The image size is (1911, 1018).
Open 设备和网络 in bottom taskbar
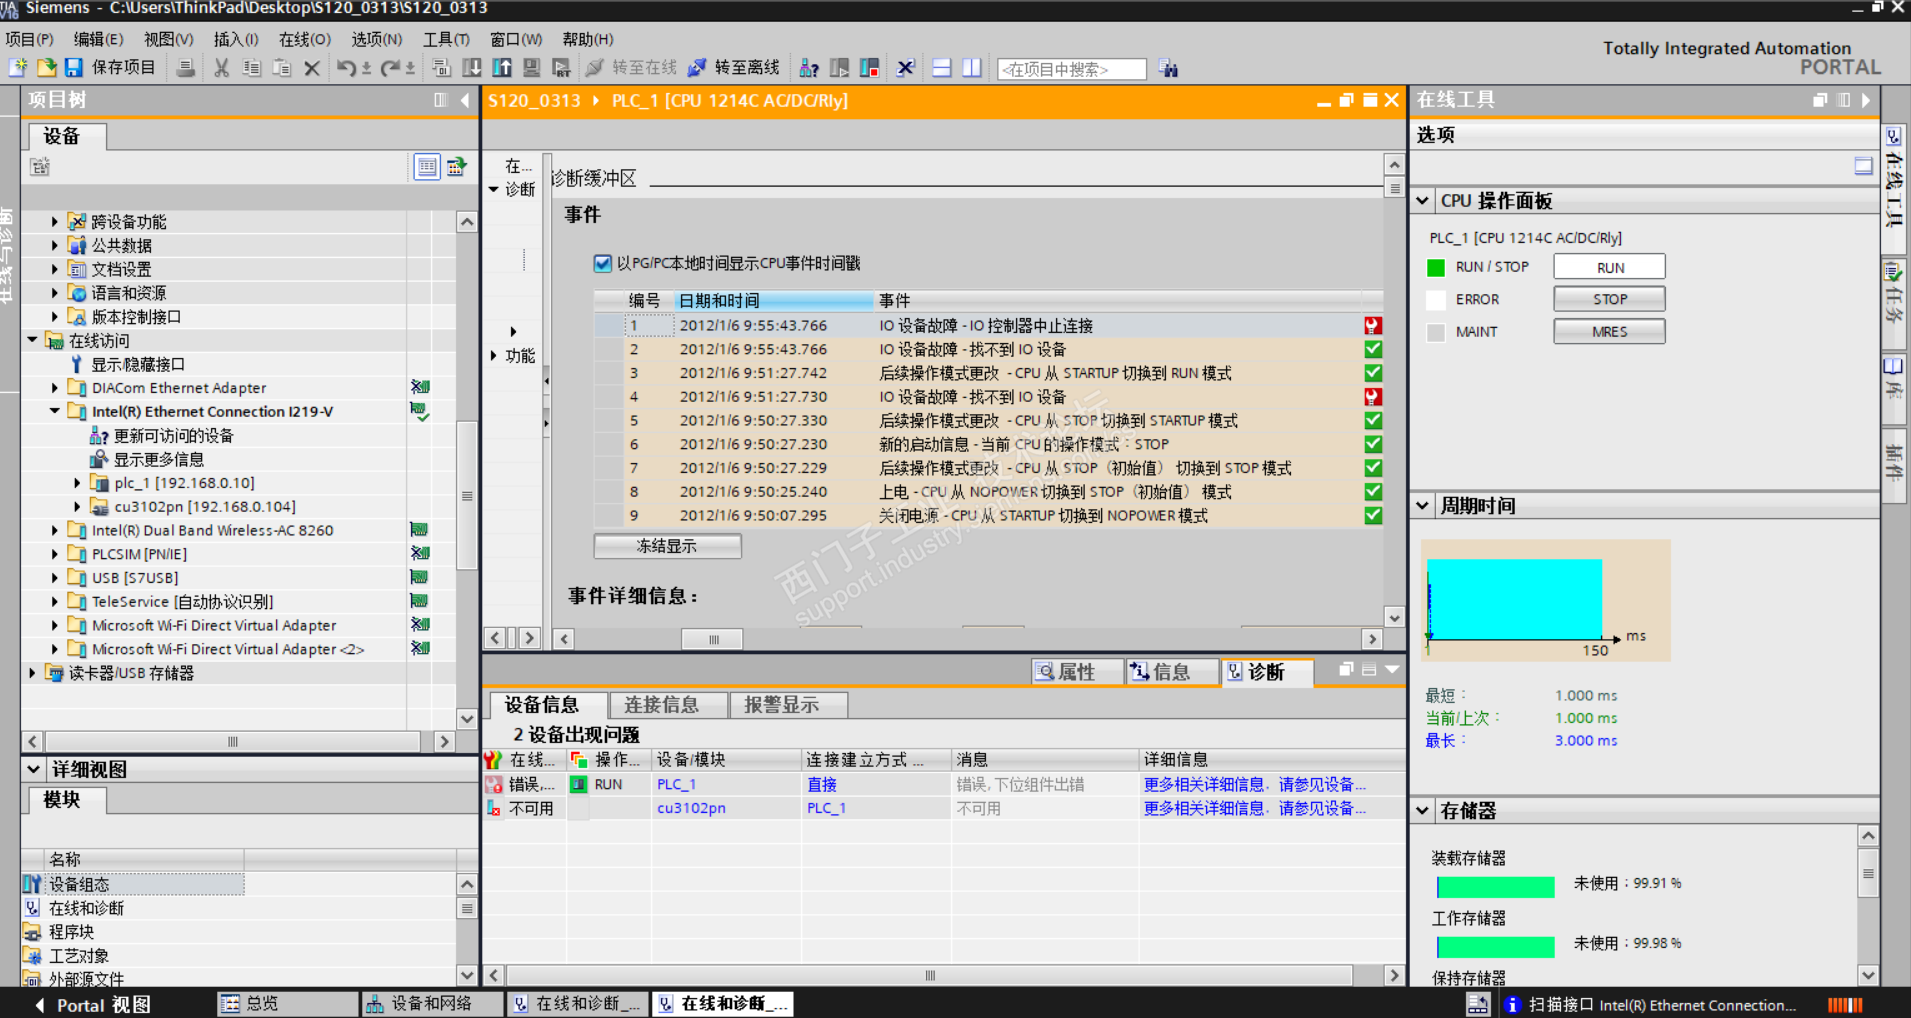point(432,1004)
